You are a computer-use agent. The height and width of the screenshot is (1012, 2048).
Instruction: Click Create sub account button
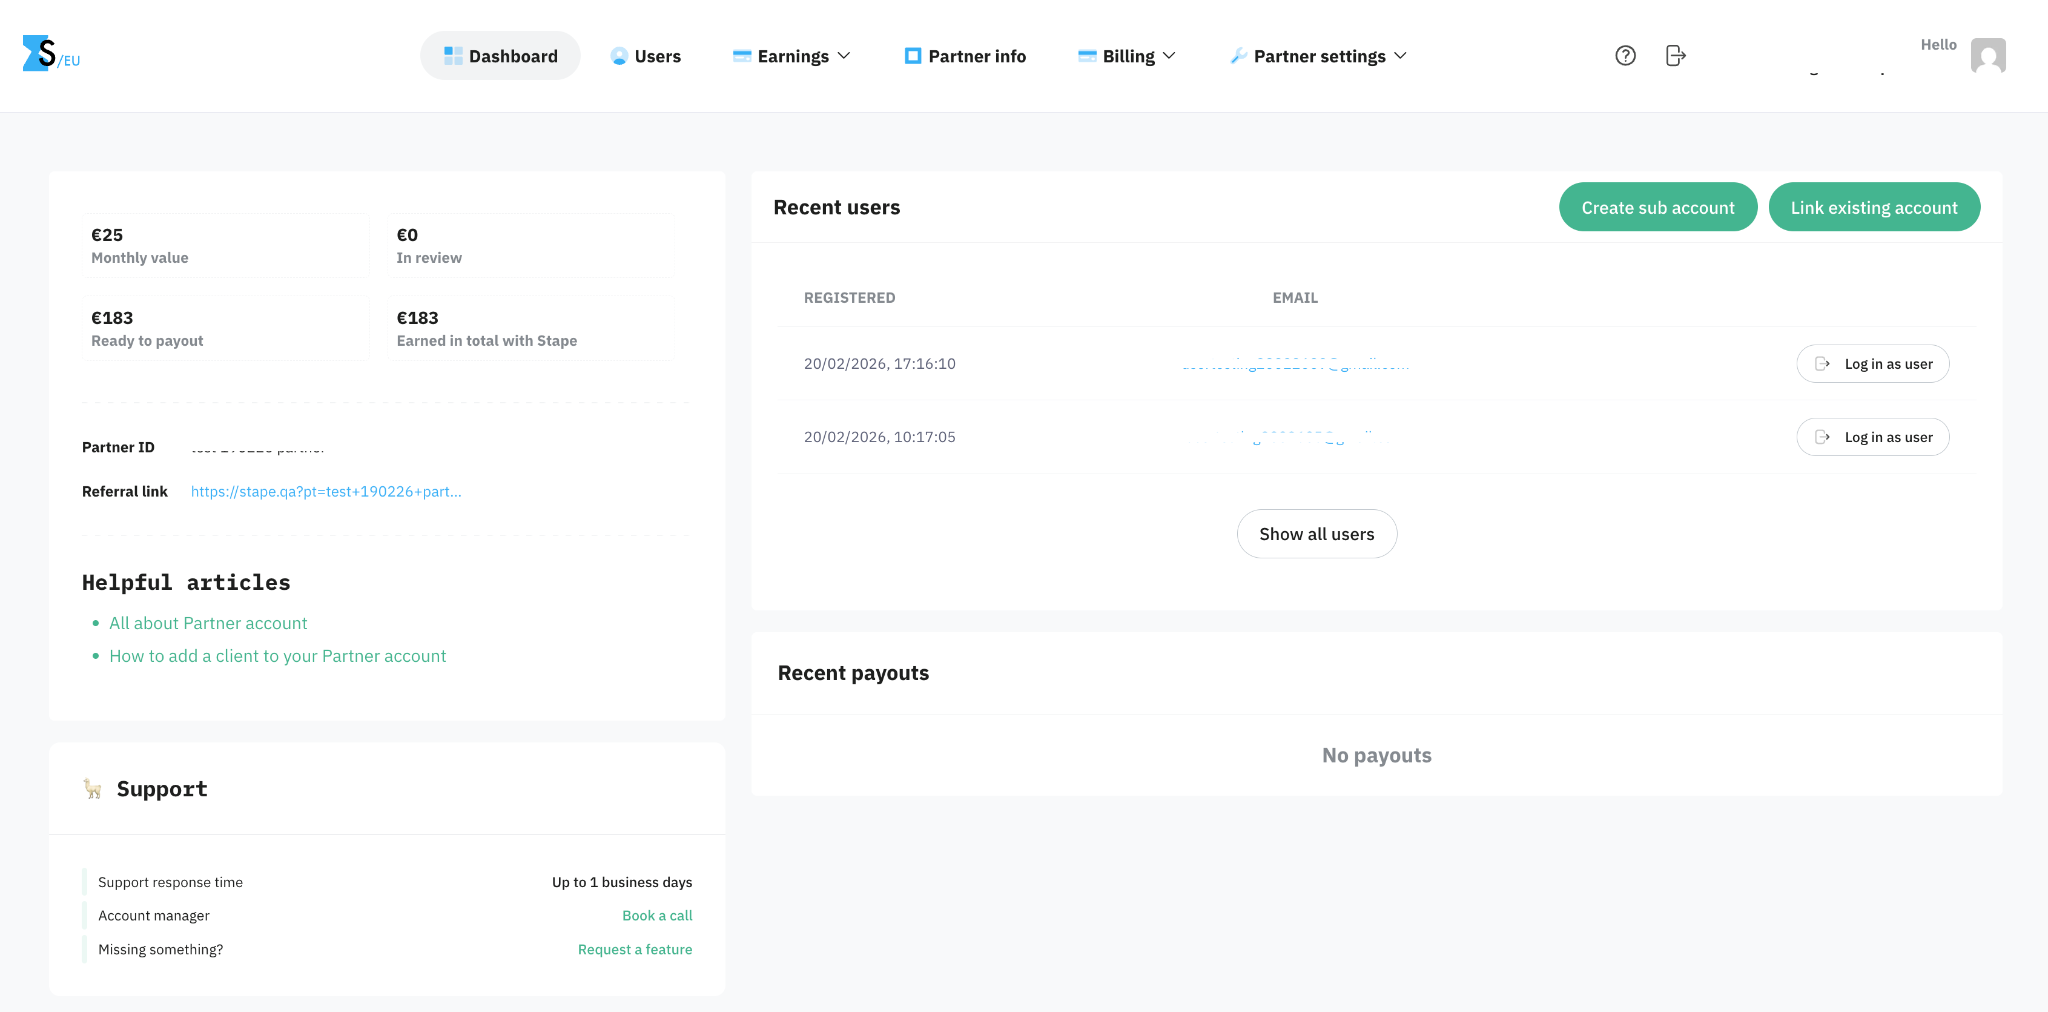(x=1658, y=207)
